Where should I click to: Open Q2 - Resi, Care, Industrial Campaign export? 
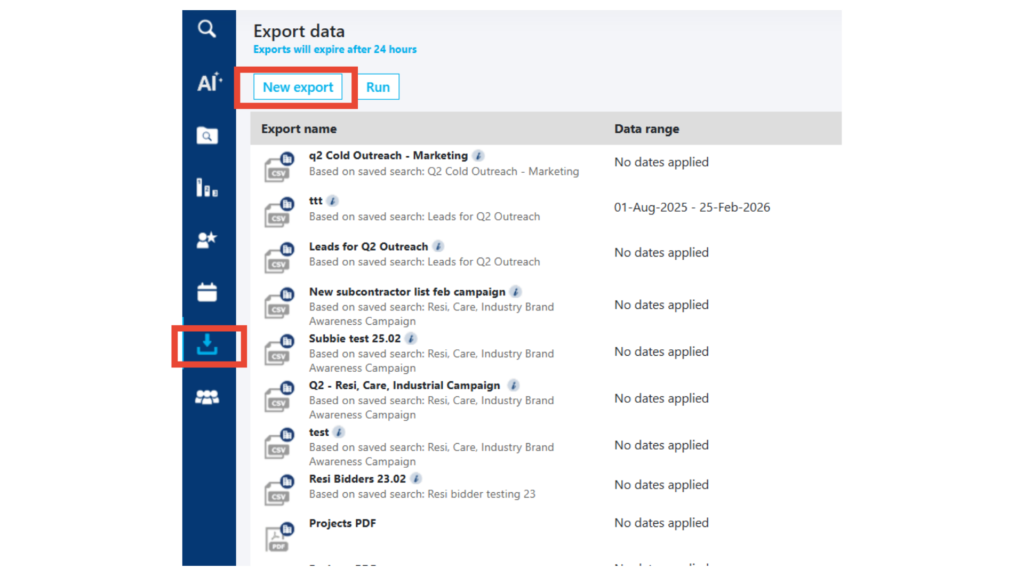pos(404,385)
